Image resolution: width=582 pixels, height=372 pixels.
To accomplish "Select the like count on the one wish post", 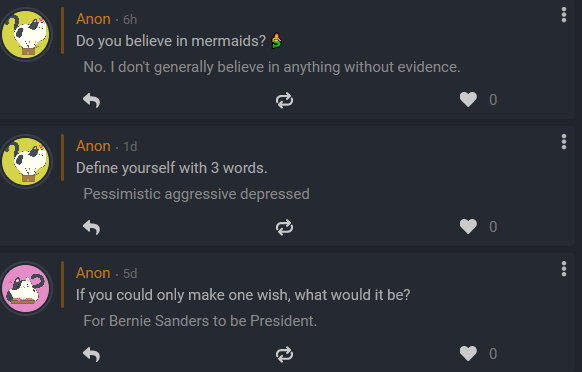I will click(x=493, y=354).
